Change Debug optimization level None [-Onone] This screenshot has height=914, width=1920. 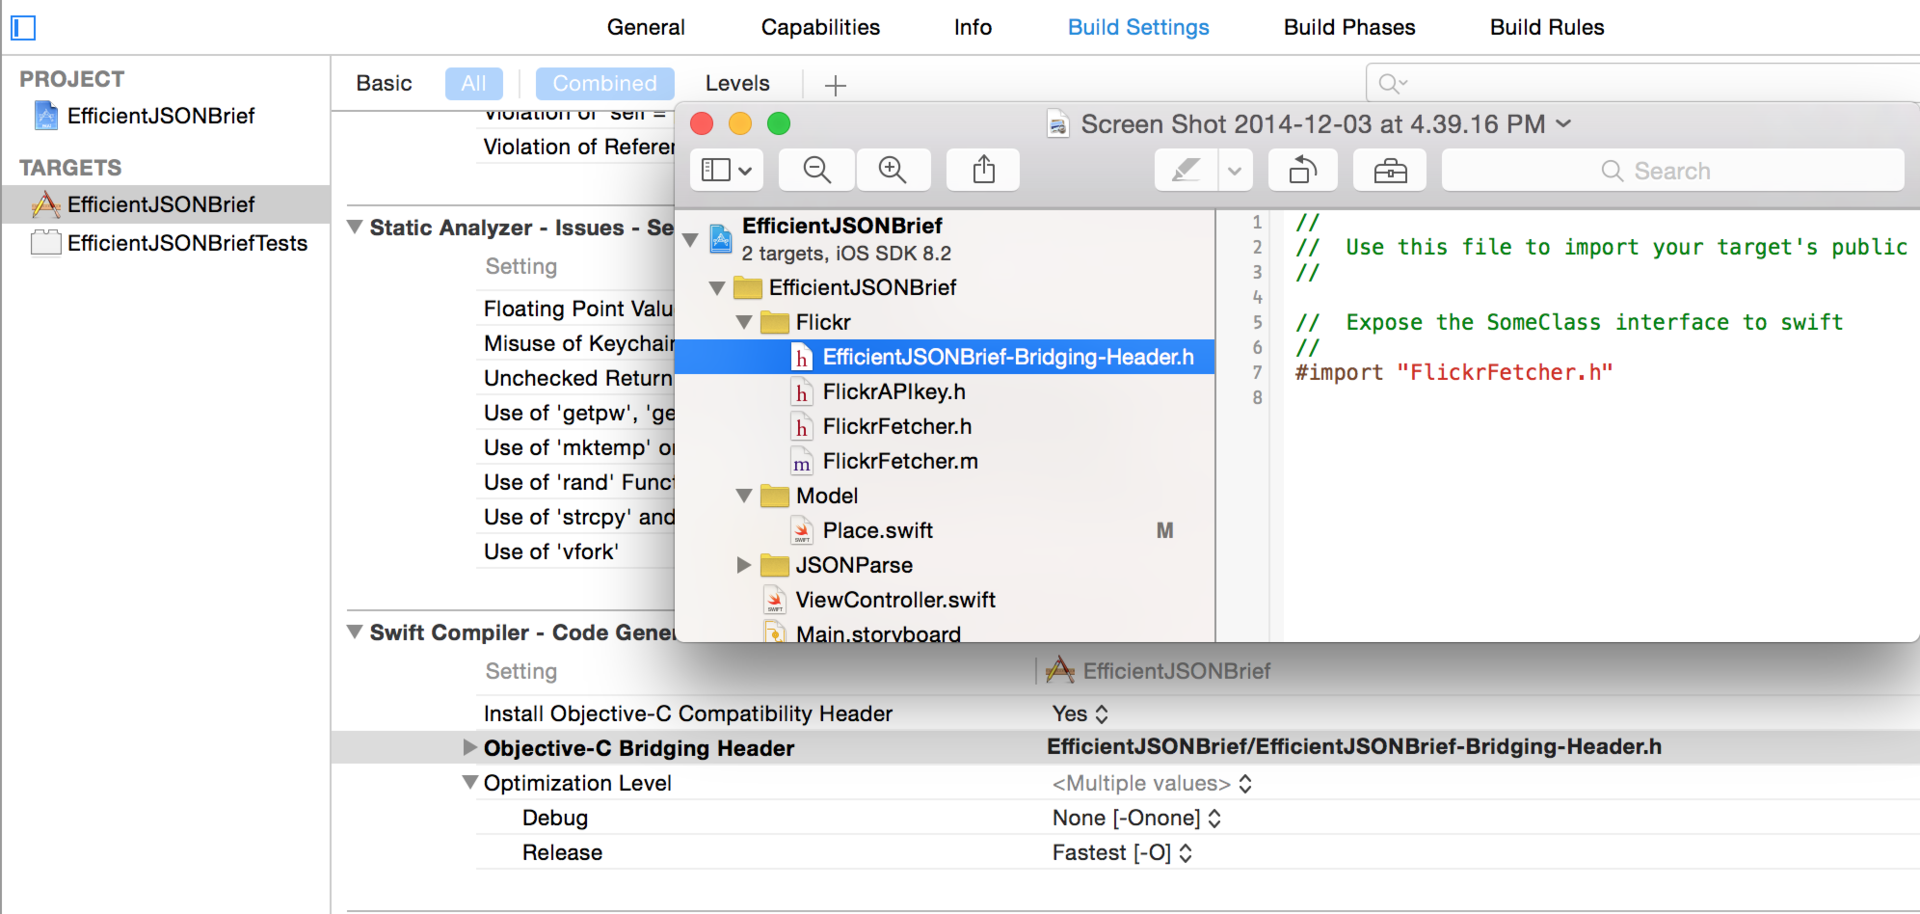pyautogui.click(x=1137, y=818)
